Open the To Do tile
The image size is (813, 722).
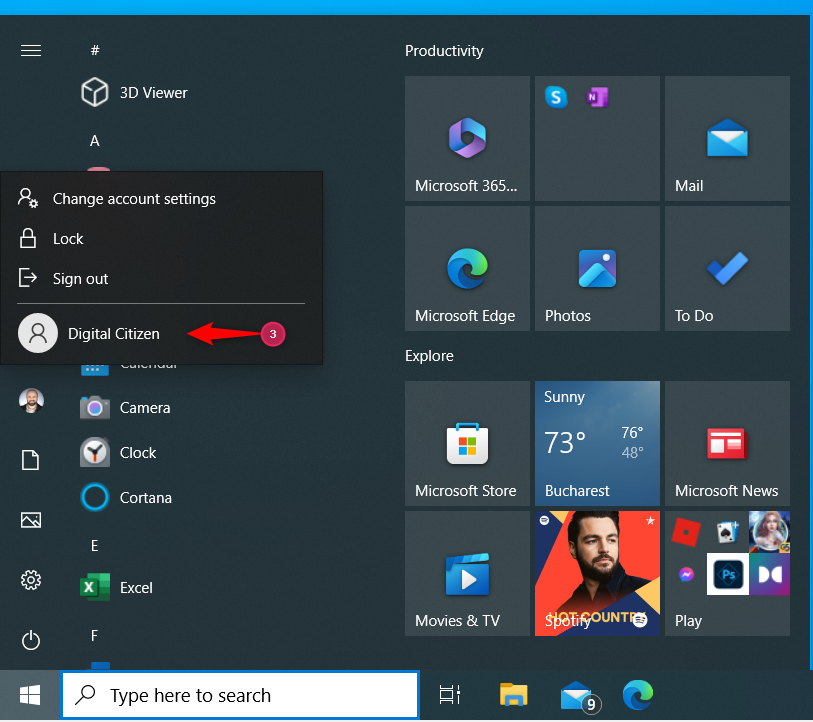click(727, 269)
